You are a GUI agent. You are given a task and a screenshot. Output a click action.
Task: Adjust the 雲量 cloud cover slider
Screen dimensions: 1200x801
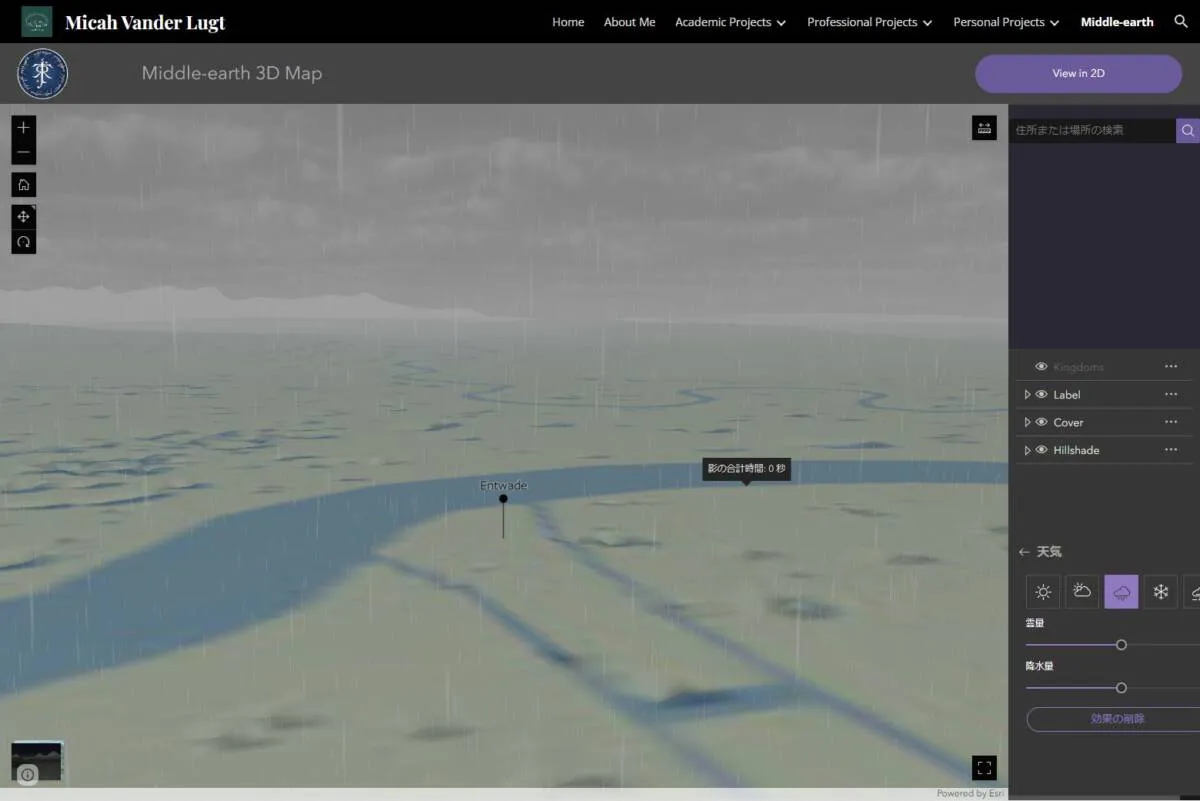(x=1121, y=645)
